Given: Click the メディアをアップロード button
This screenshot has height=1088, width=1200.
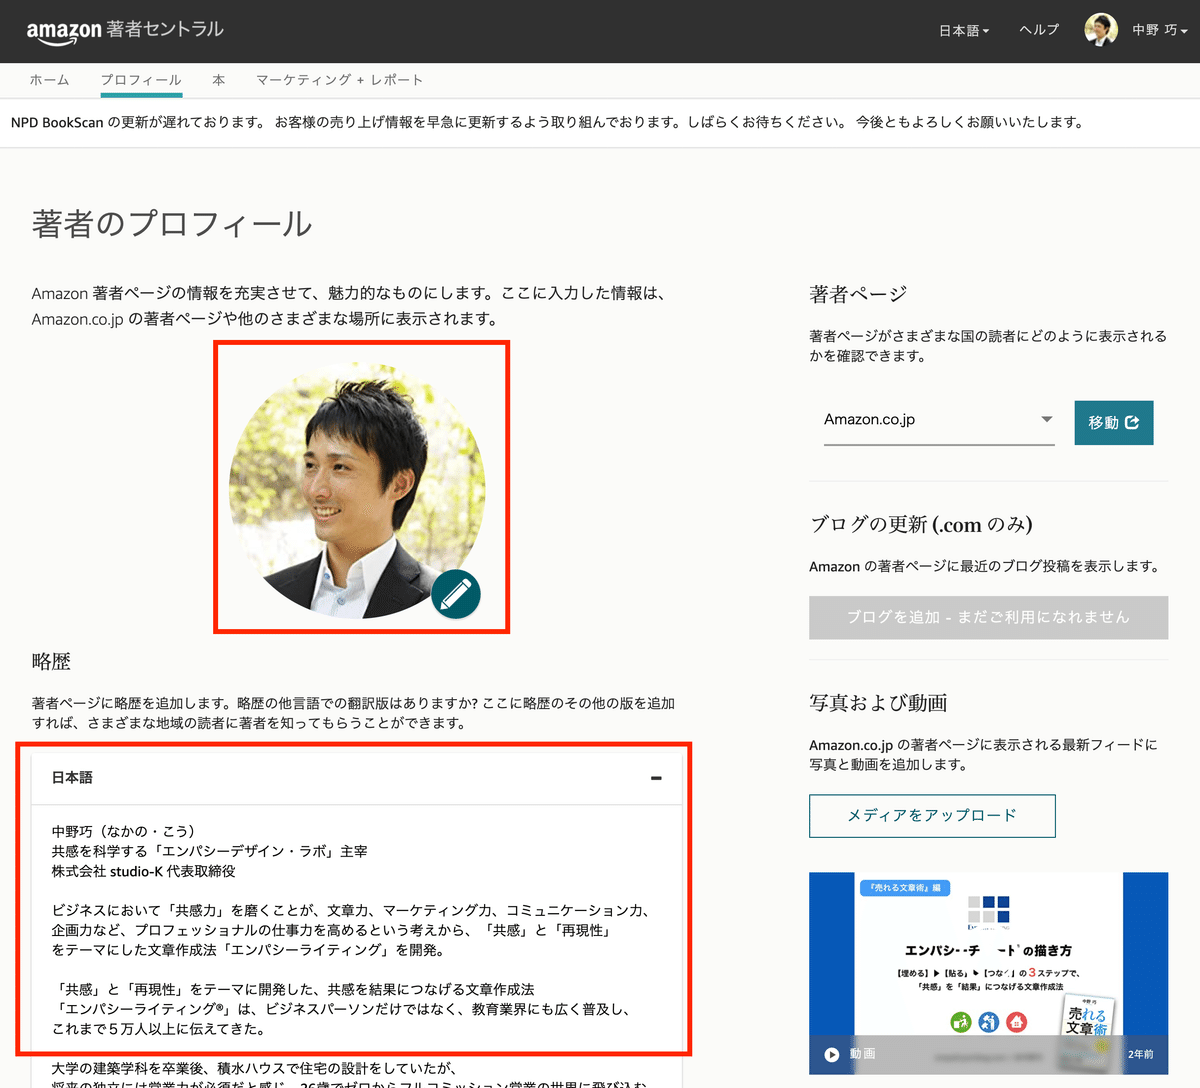Looking at the screenshot, I should [932, 816].
